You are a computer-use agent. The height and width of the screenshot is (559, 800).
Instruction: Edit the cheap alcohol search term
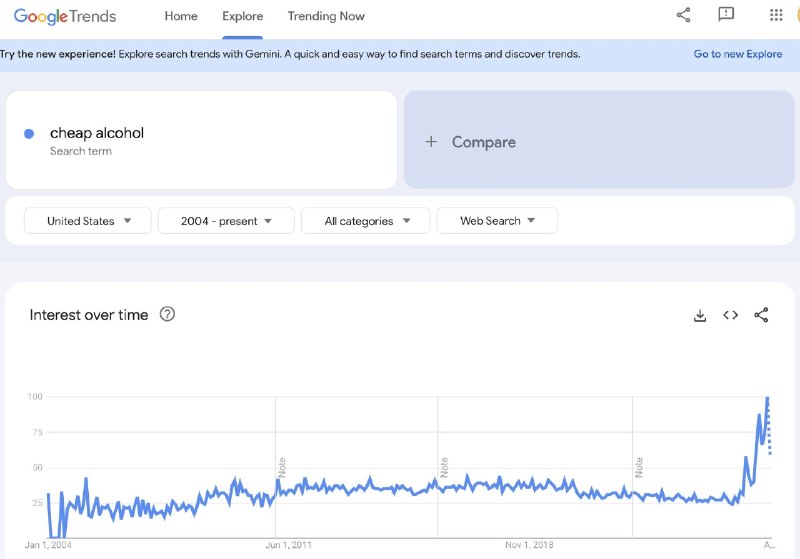tap(97, 133)
